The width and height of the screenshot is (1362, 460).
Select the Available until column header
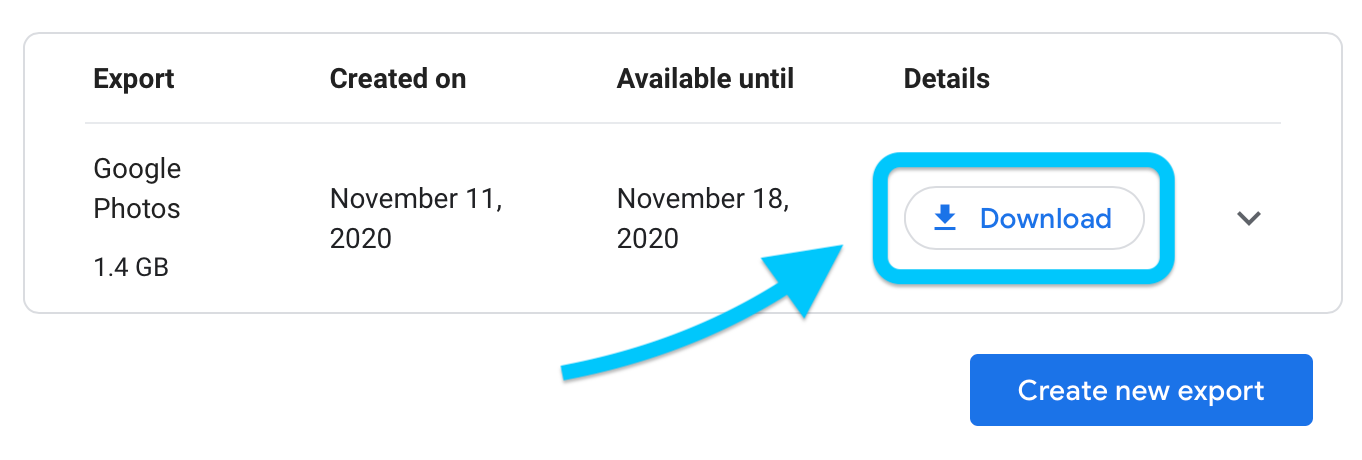click(x=705, y=79)
